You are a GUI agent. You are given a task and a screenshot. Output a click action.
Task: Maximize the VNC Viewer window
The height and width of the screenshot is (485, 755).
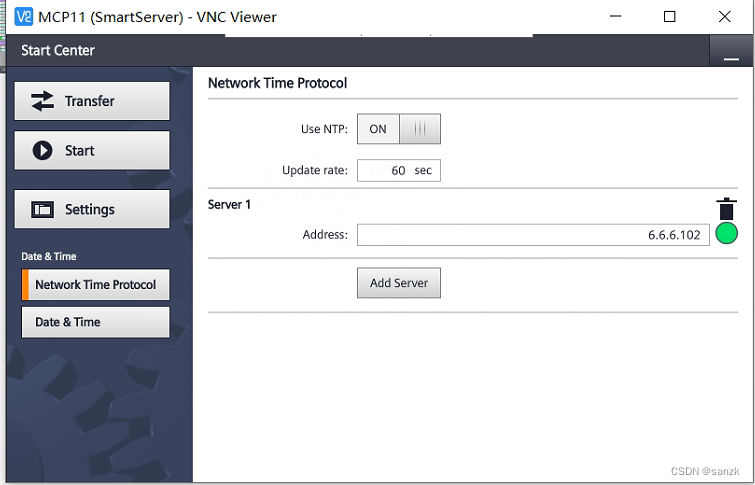point(669,16)
